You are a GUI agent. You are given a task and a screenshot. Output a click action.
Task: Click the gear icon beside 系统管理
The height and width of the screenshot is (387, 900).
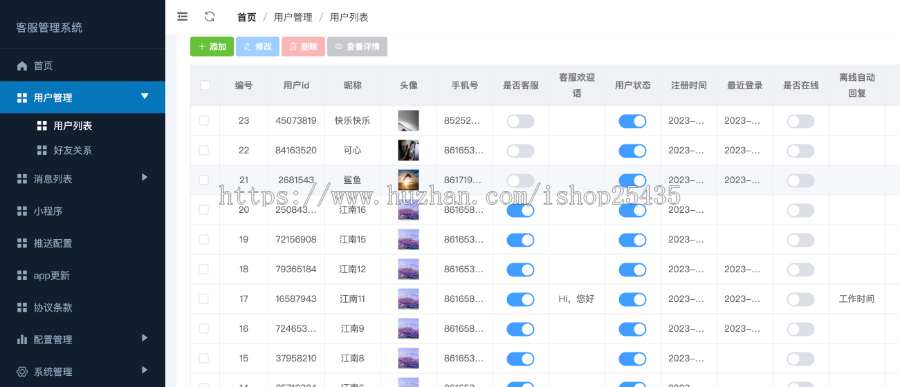point(22,371)
